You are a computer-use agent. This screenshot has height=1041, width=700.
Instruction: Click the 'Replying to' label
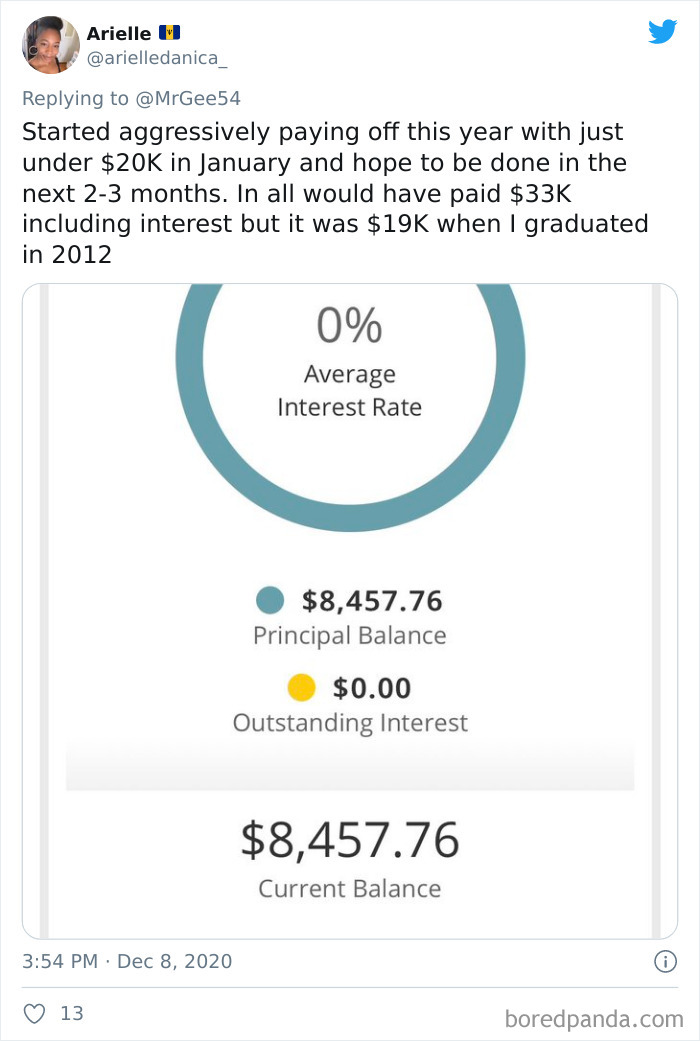73,98
